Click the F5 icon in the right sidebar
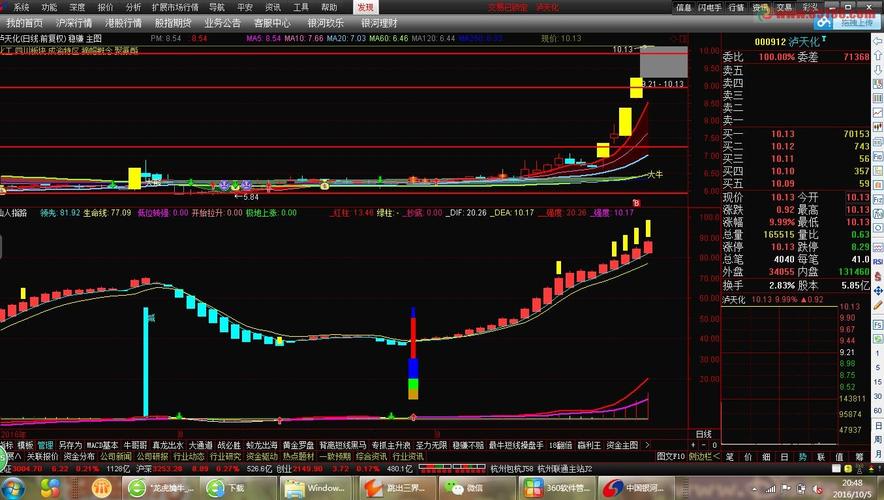 878,325
